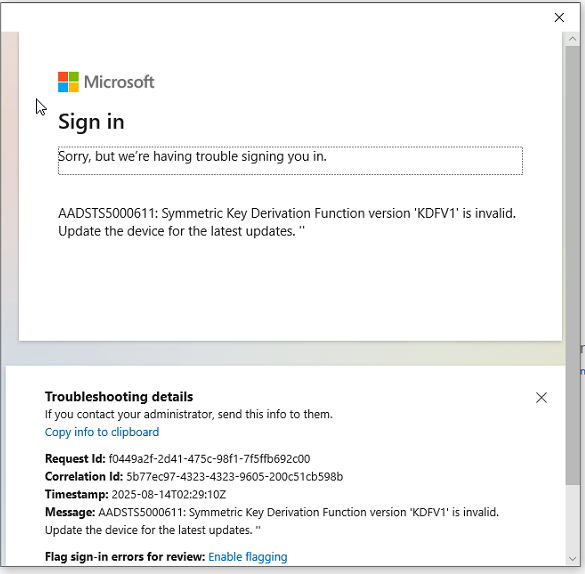Click the 'Flag sign-in errors for review' label

pos(125,556)
